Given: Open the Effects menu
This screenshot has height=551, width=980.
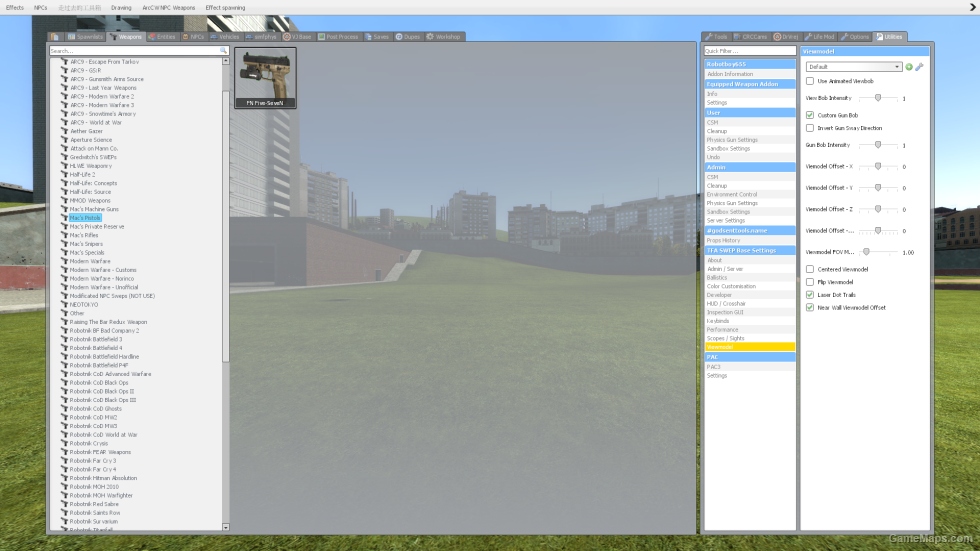Looking at the screenshot, I should pos(15,7).
